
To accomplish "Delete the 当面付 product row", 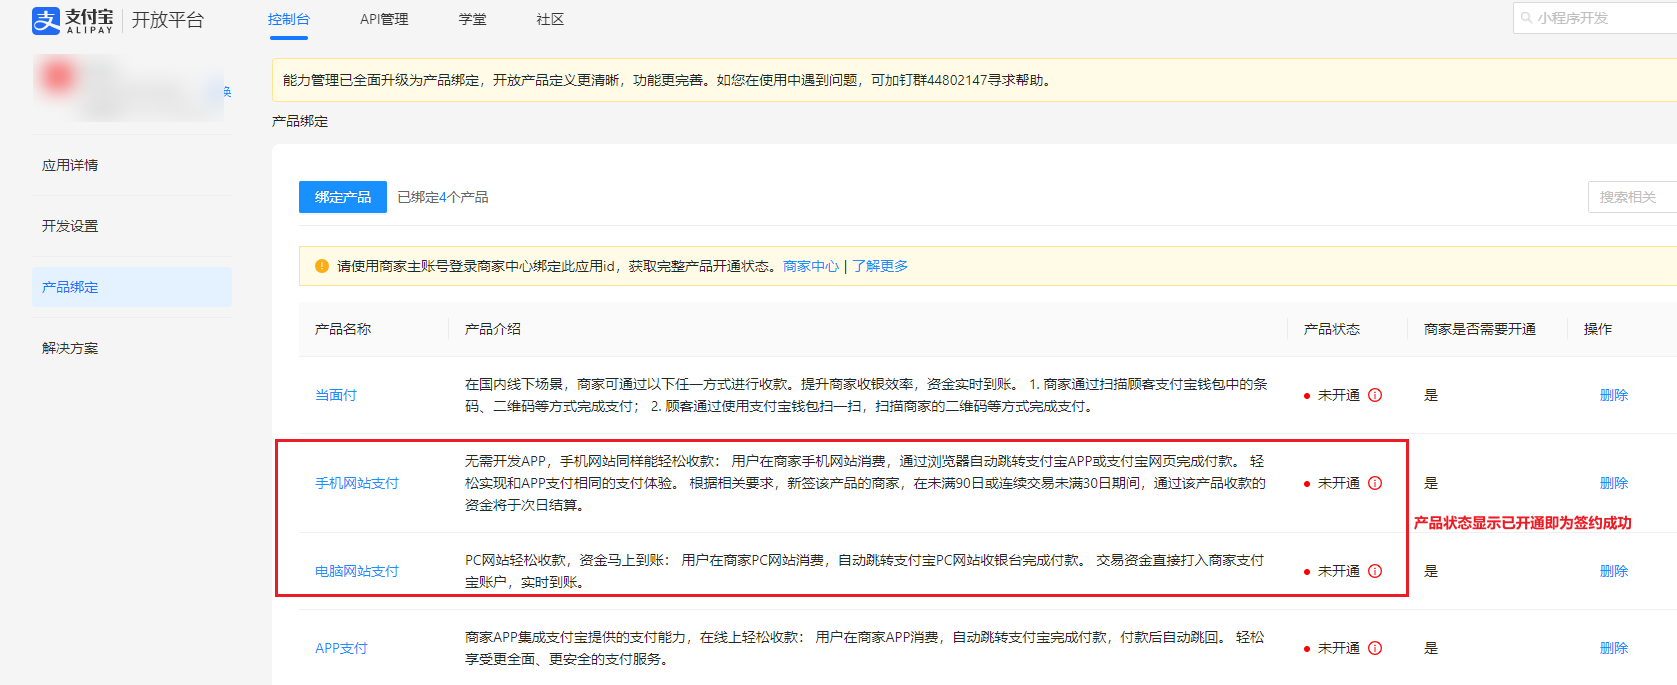I will click(x=1614, y=395).
